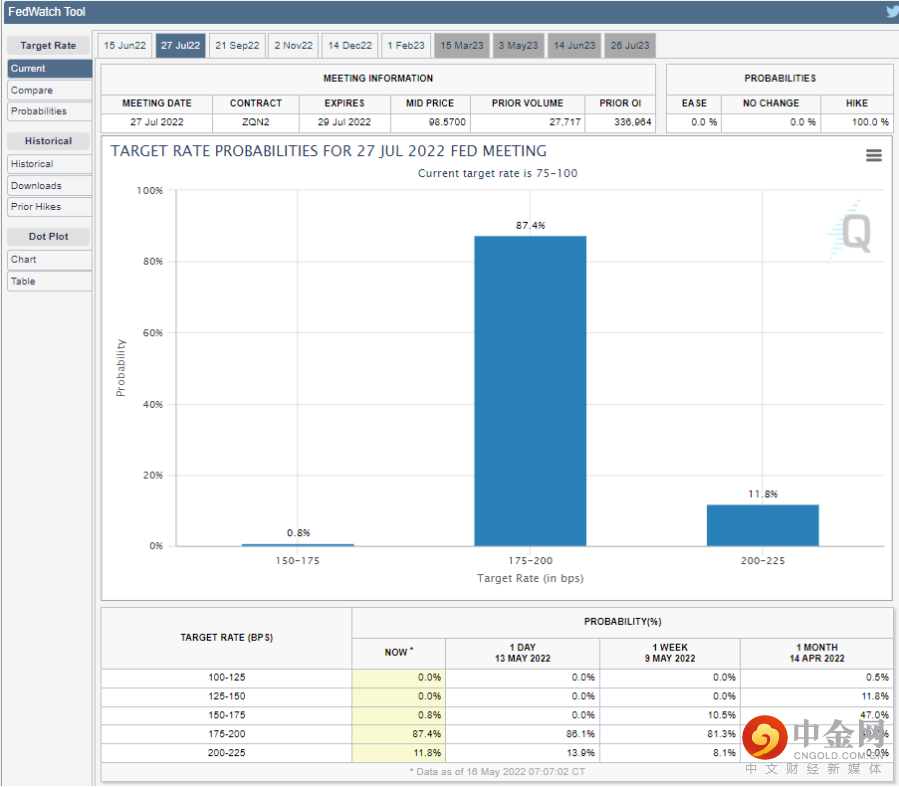Switch to the 21 Sep22 meeting tab
Viewport: 899px width, 787px height.
[237, 46]
